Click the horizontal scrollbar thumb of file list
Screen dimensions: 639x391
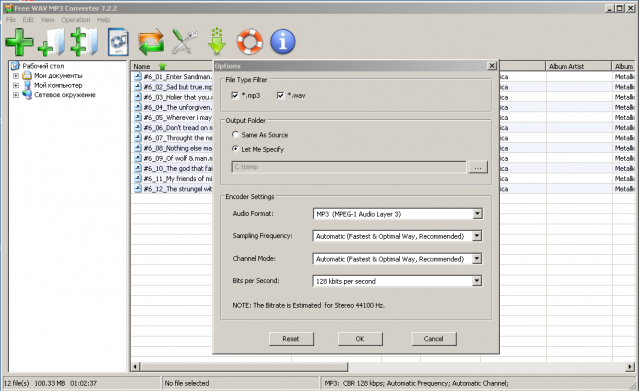click(244, 367)
